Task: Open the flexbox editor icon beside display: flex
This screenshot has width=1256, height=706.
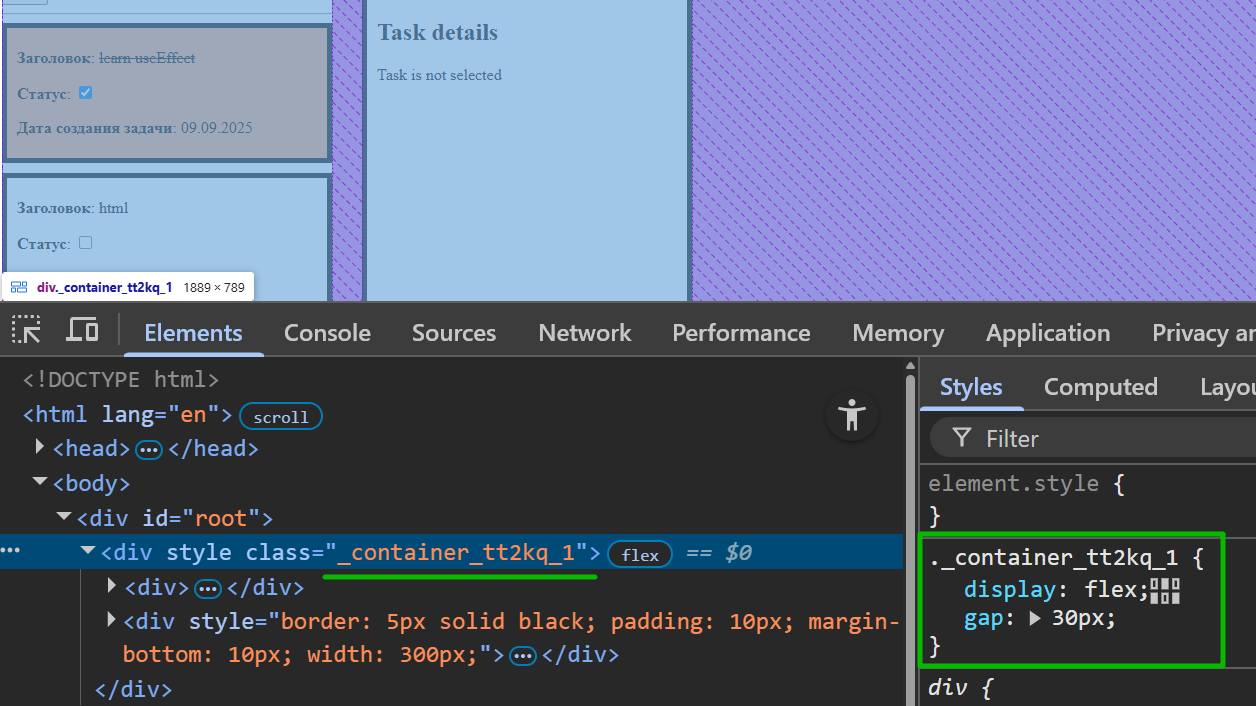Action: point(1165,591)
